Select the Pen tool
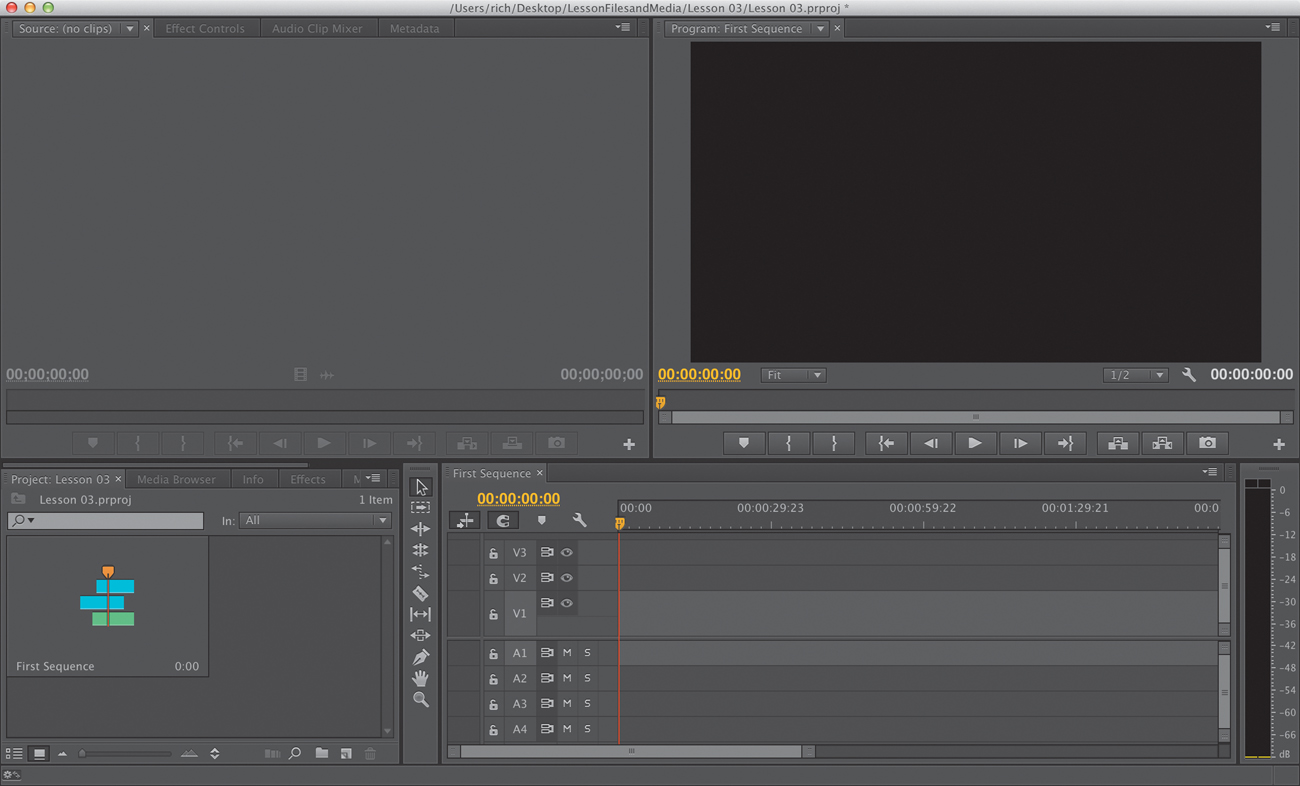Image resolution: width=1300 pixels, height=786 pixels. pyautogui.click(x=421, y=657)
